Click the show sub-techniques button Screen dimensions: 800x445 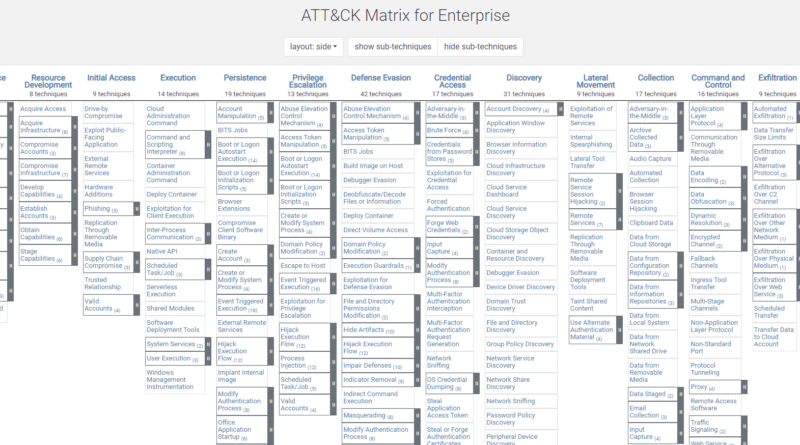(x=393, y=46)
